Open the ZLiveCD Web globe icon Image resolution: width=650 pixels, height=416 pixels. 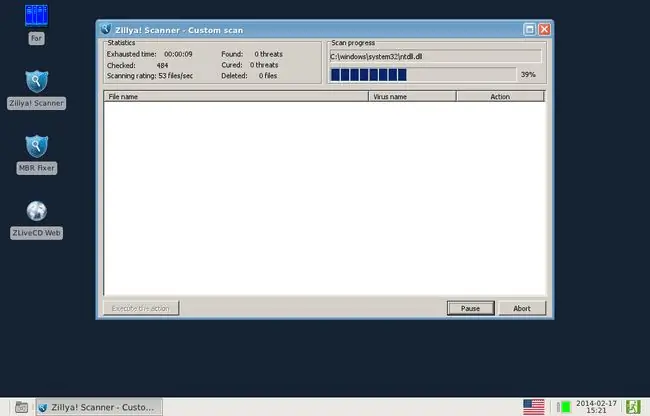coord(36,211)
